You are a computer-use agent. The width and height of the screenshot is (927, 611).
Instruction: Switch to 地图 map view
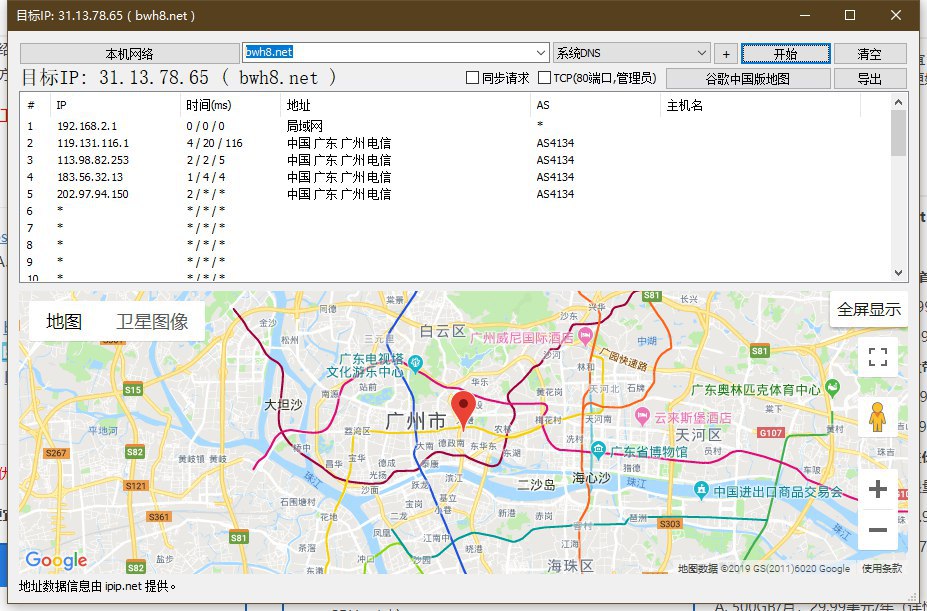click(x=64, y=322)
